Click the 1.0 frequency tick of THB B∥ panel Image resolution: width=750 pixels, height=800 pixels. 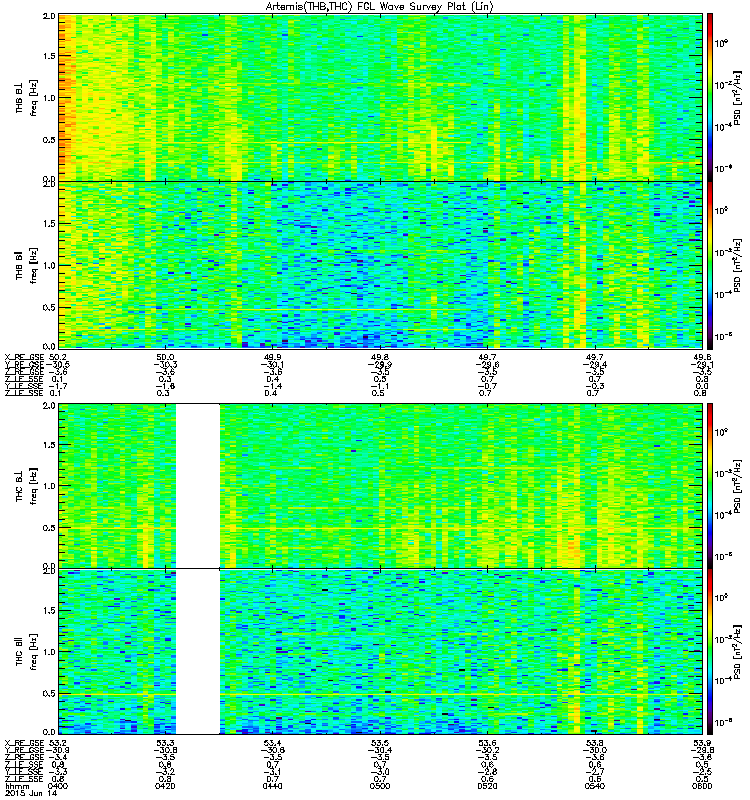(x=49, y=265)
